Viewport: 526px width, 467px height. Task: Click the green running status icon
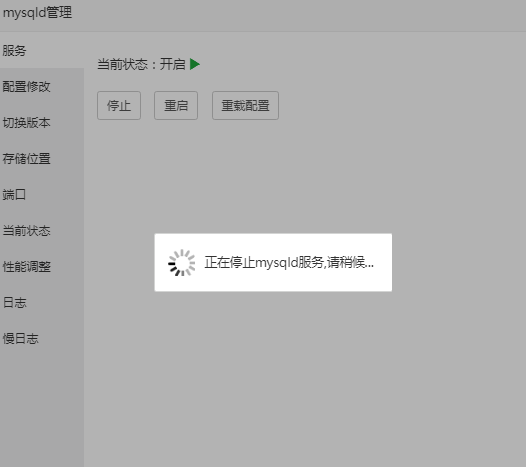195,64
